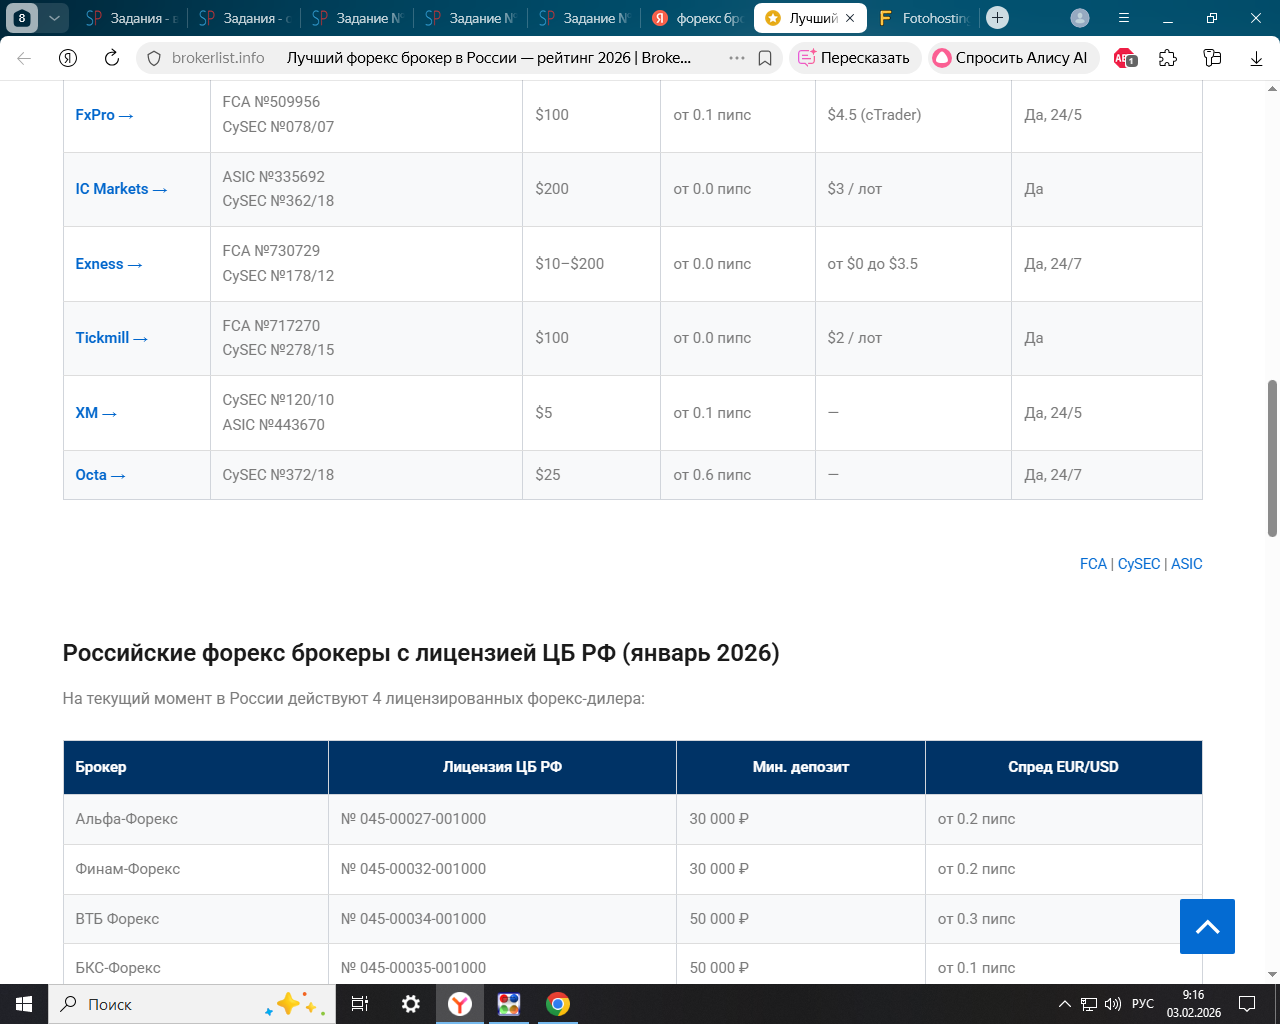The width and height of the screenshot is (1280, 1024).
Task: Reload the page with the refresh icon
Action: (x=112, y=58)
